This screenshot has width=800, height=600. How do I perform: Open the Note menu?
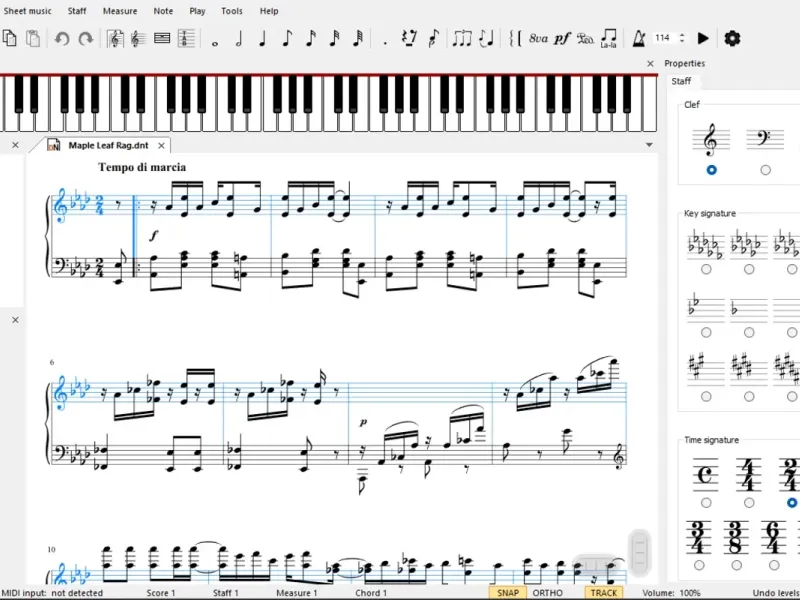pyautogui.click(x=163, y=11)
